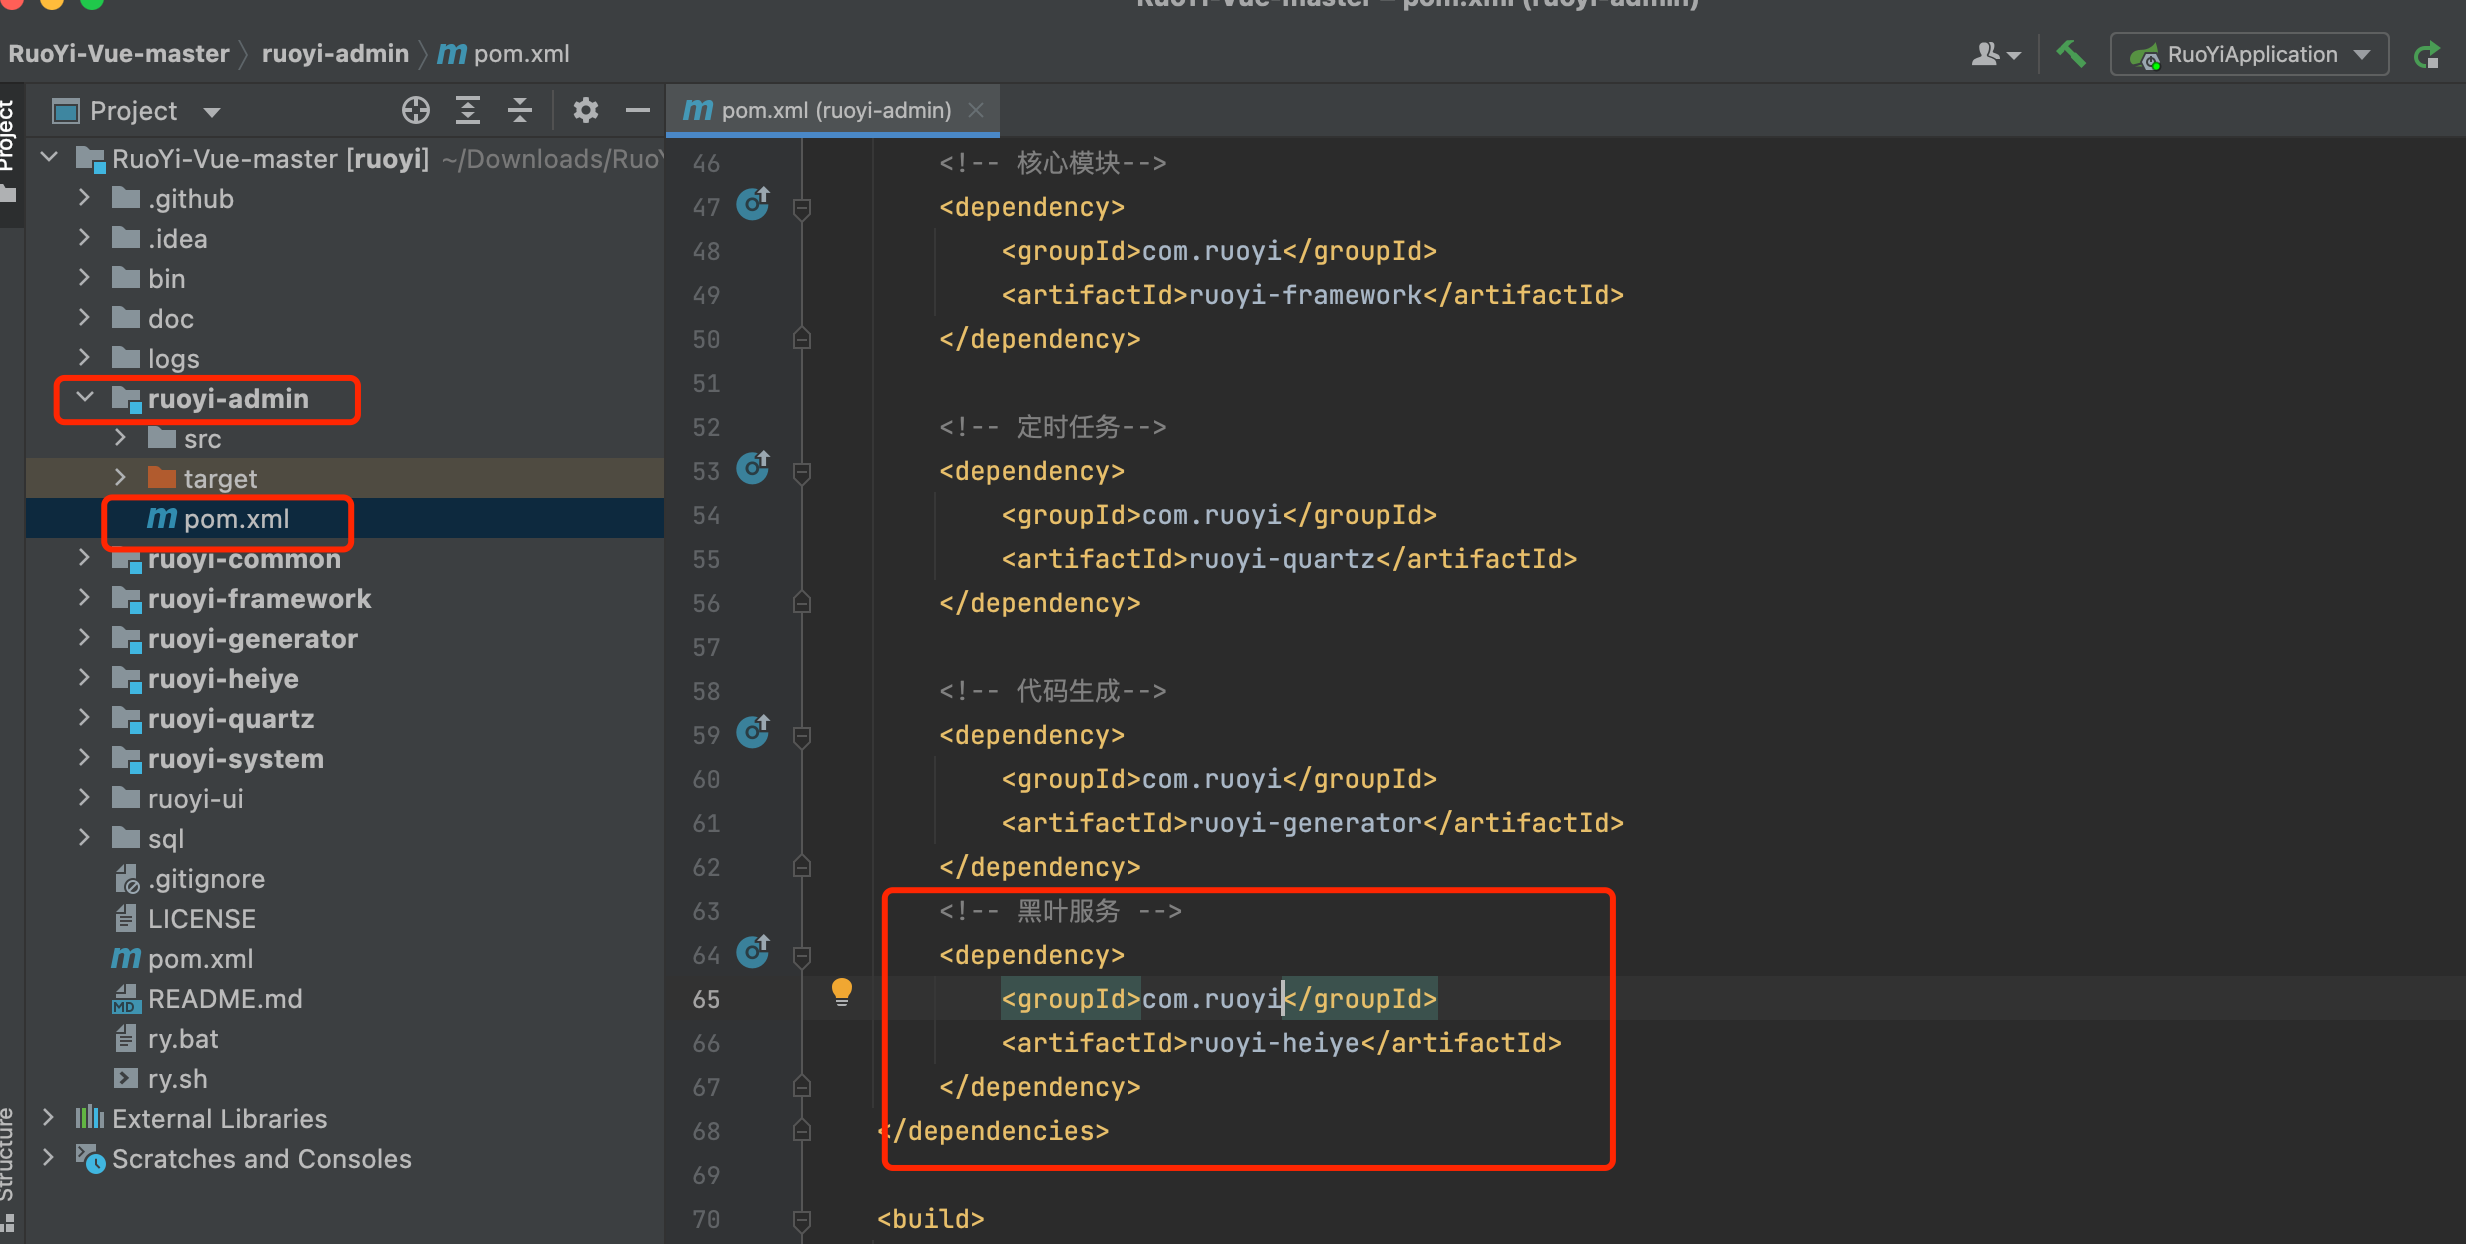2466x1244 pixels.
Task: Expand Scratches and Consoles node
Action: click(49, 1158)
